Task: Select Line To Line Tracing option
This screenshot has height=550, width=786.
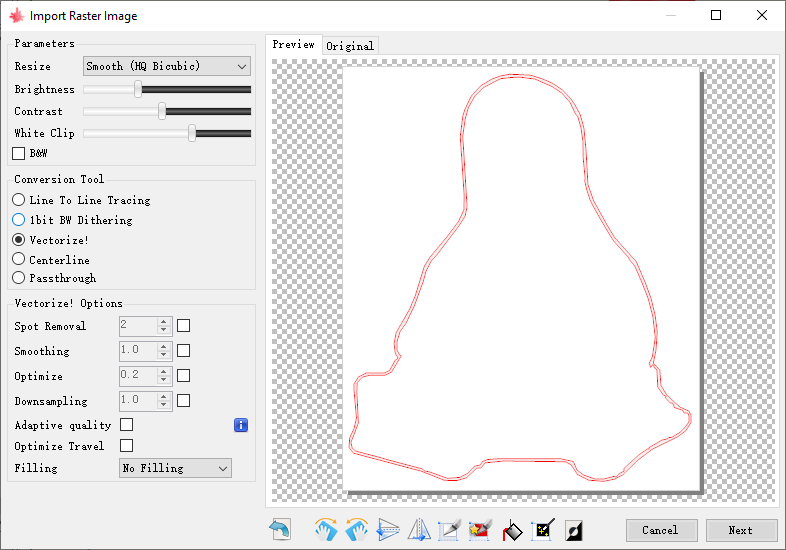Action: tap(19, 200)
